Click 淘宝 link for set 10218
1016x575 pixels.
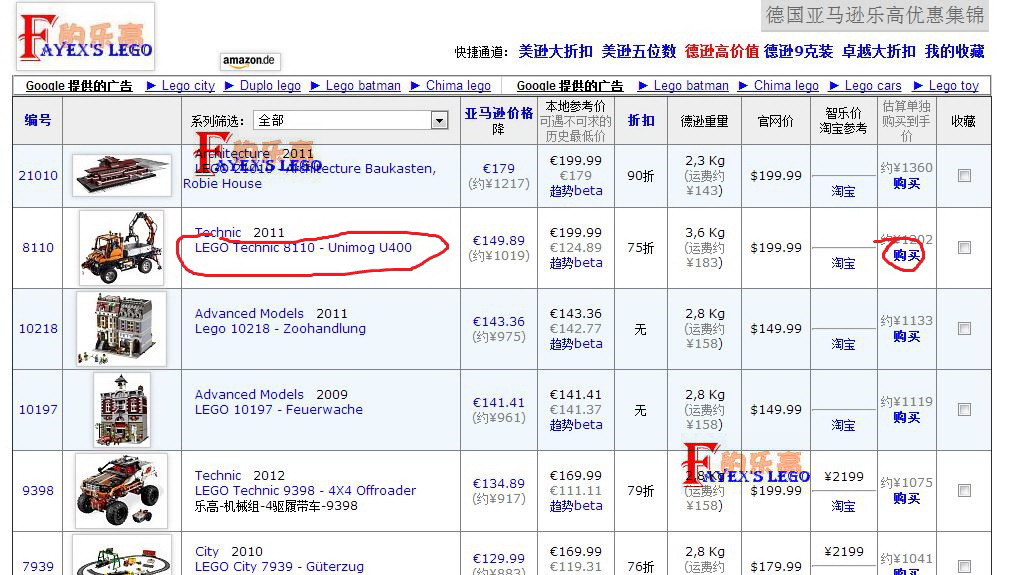[x=843, y=344]
